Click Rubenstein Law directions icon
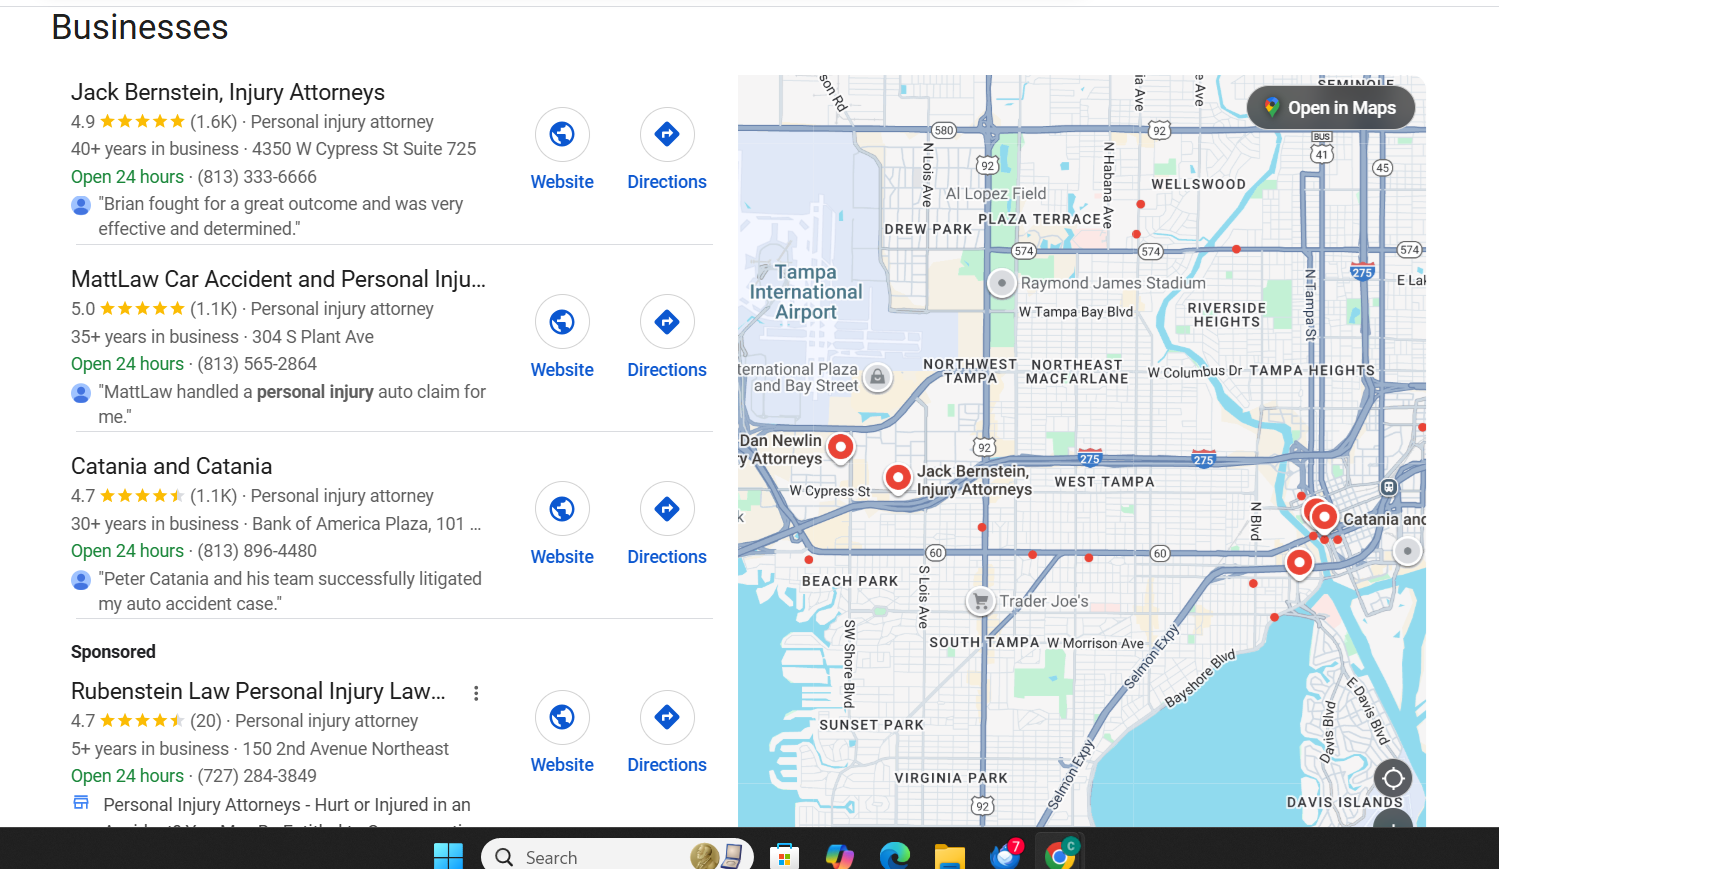The height and width of the screenshot is (869, 1716). click(x=667, y=717)
